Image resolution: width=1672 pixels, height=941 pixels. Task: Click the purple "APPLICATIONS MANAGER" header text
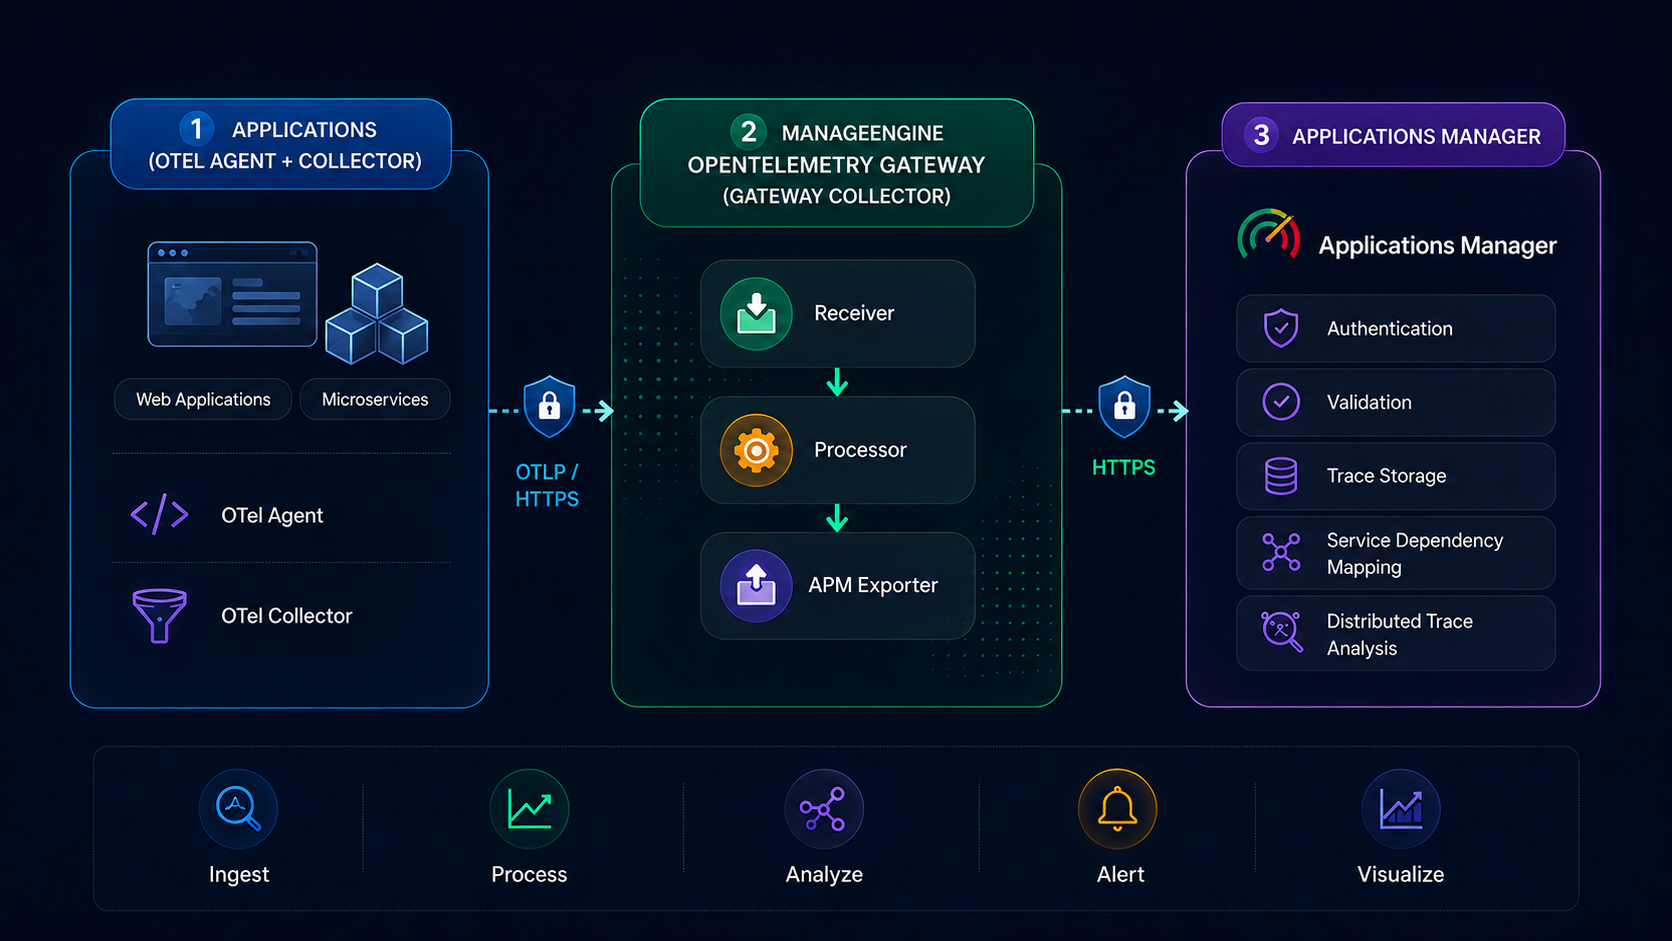tap(1416, 136)
